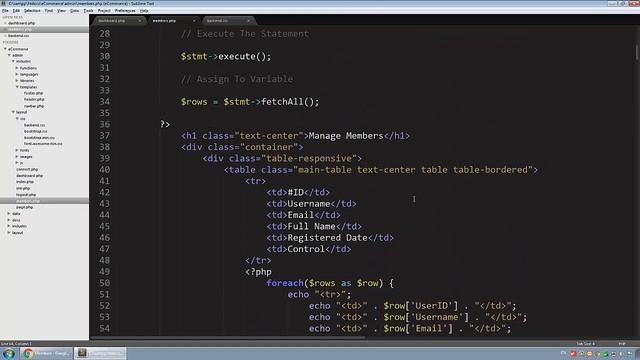Viewport: 640px width, 360px height.
Task: Collapse the templates folder
Action: point(17,87)
